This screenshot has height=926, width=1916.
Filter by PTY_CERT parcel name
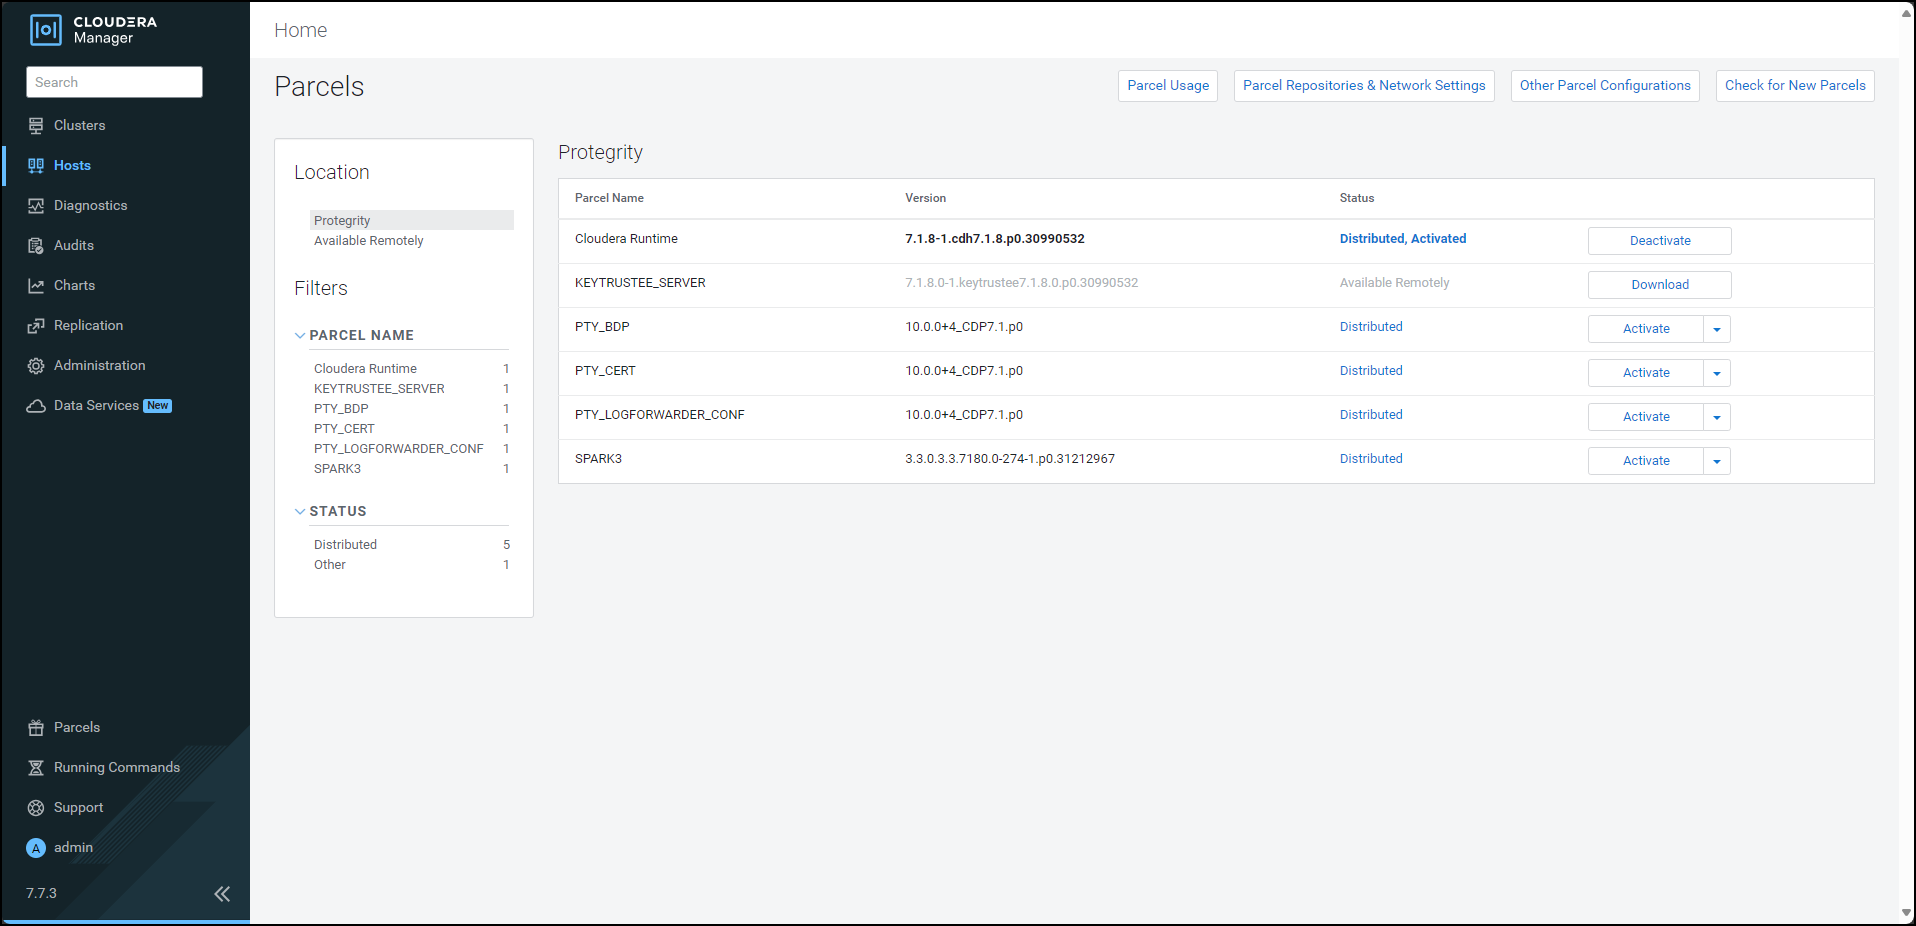[344, 428]
